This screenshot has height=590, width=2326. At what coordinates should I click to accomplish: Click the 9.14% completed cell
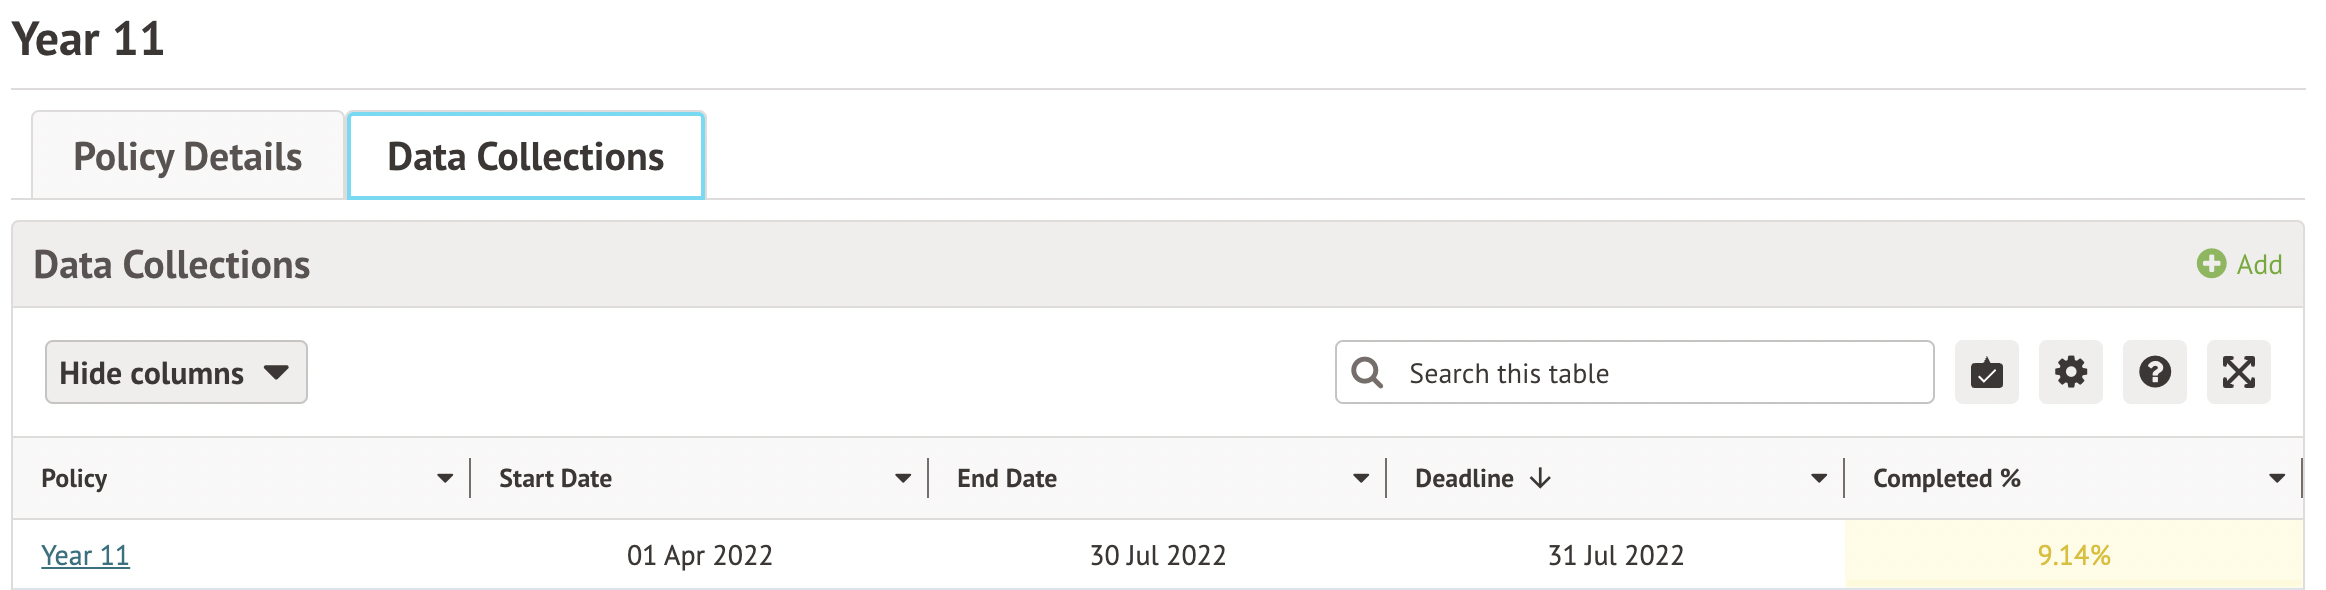tap(2073, 556)
